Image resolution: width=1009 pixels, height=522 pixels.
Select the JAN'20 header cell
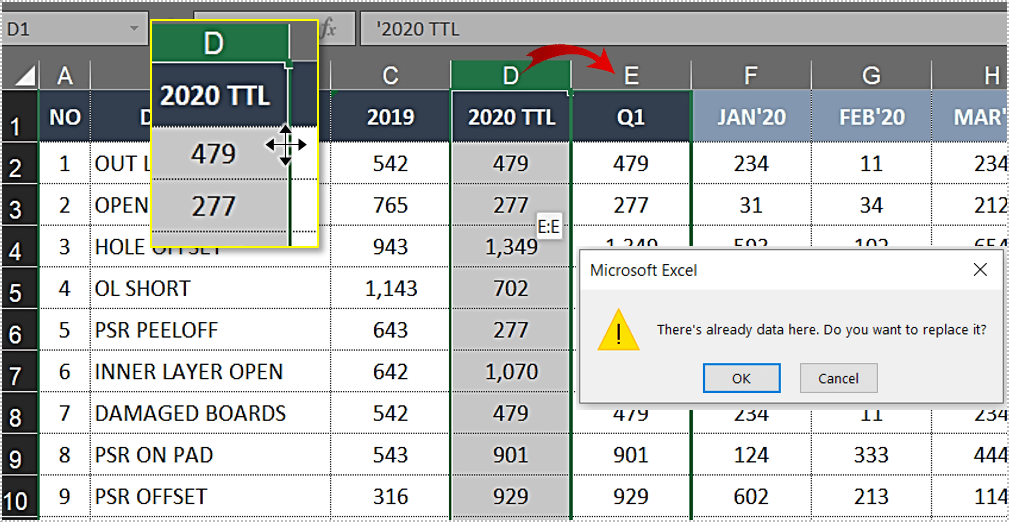point(751,118)
